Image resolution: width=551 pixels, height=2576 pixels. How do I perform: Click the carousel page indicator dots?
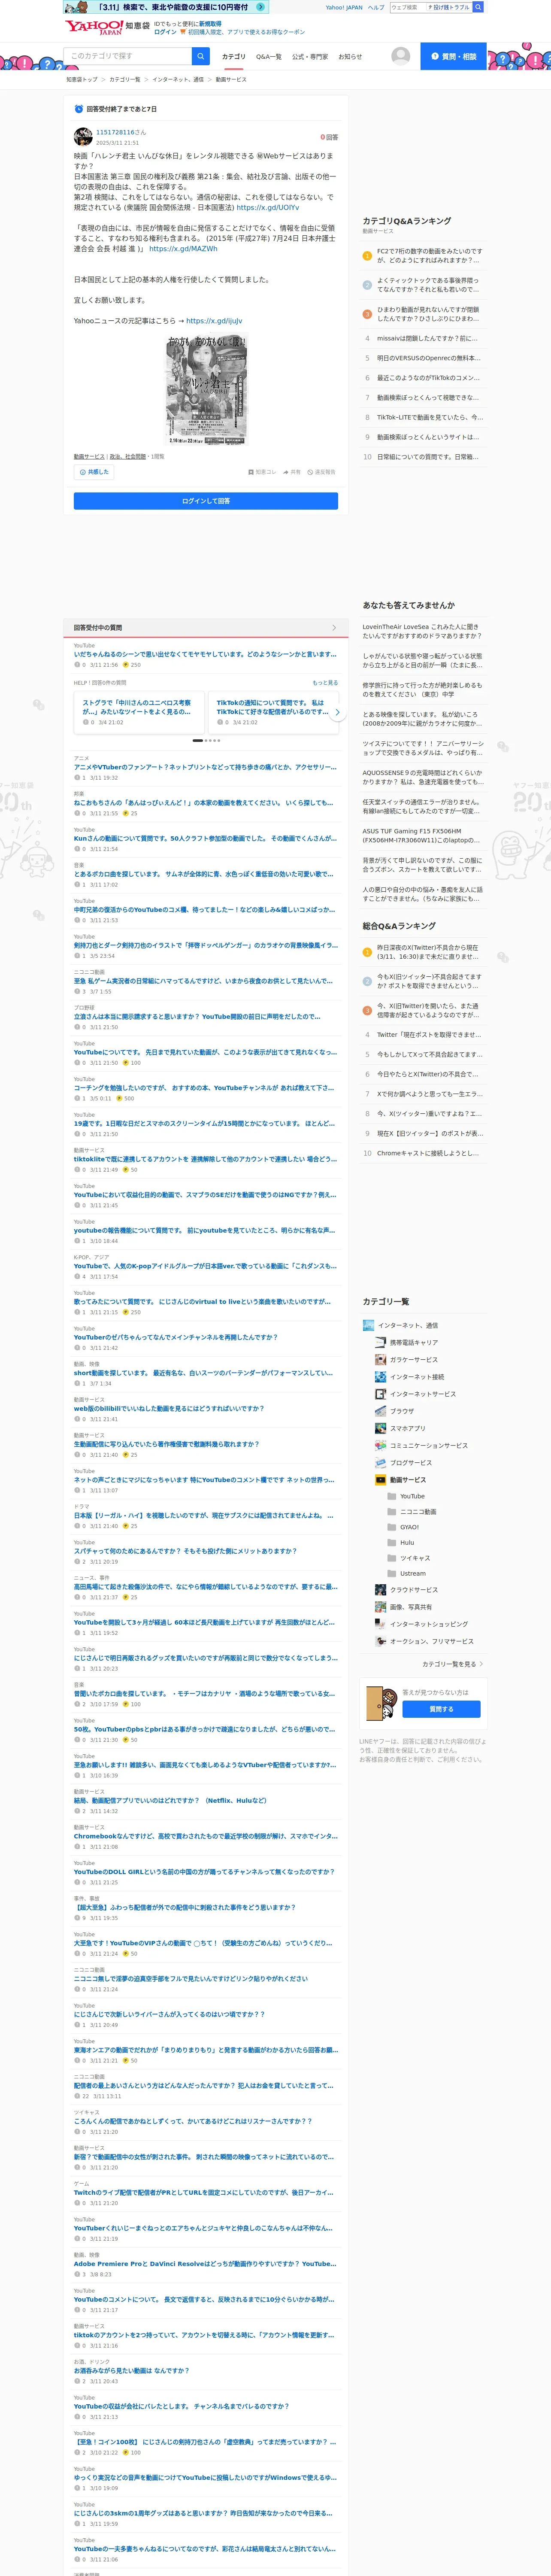click(206, 741)
